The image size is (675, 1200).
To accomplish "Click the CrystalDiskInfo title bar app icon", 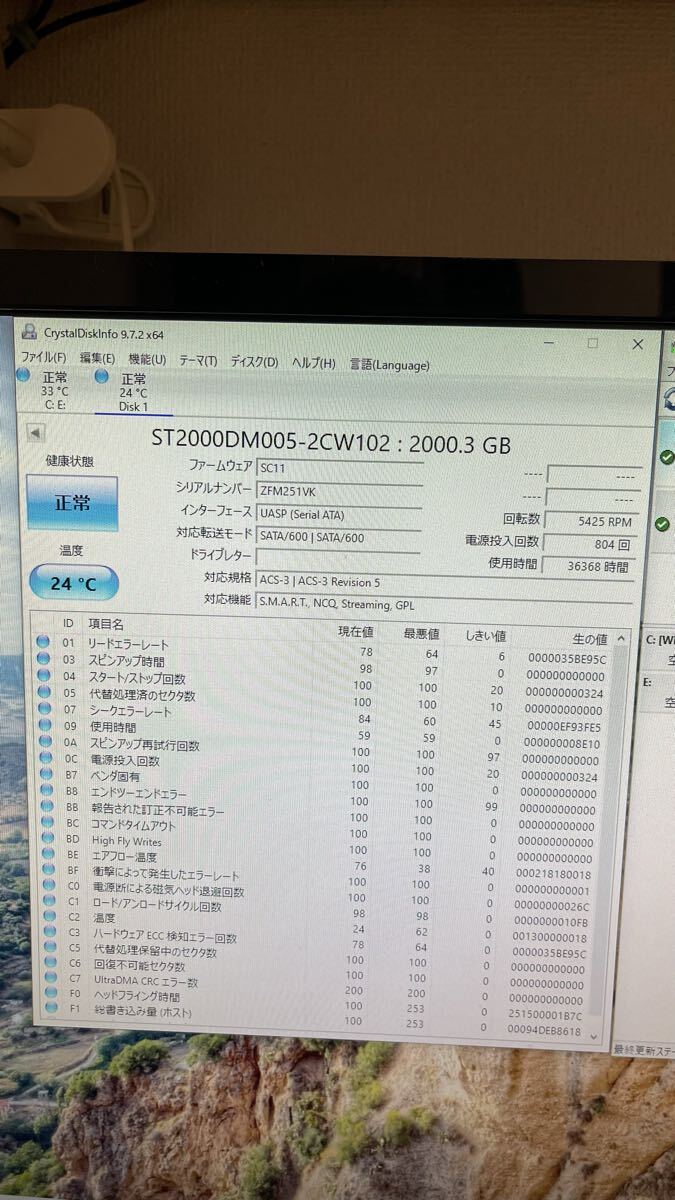I will point(29,331).
